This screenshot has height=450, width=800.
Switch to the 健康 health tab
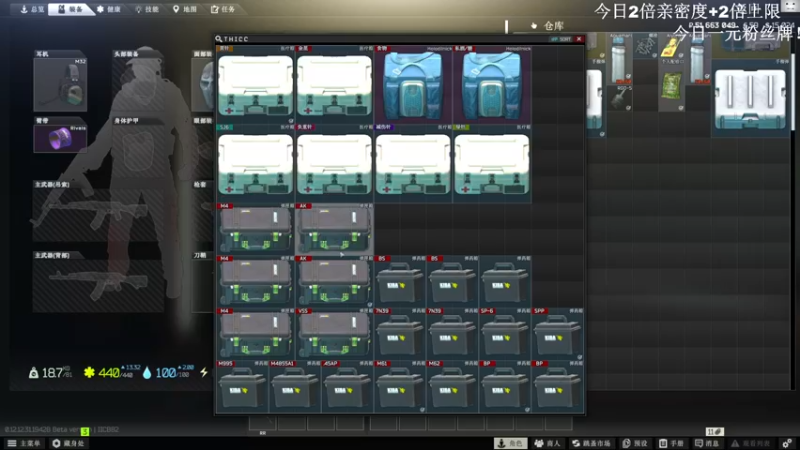(109, 9)
